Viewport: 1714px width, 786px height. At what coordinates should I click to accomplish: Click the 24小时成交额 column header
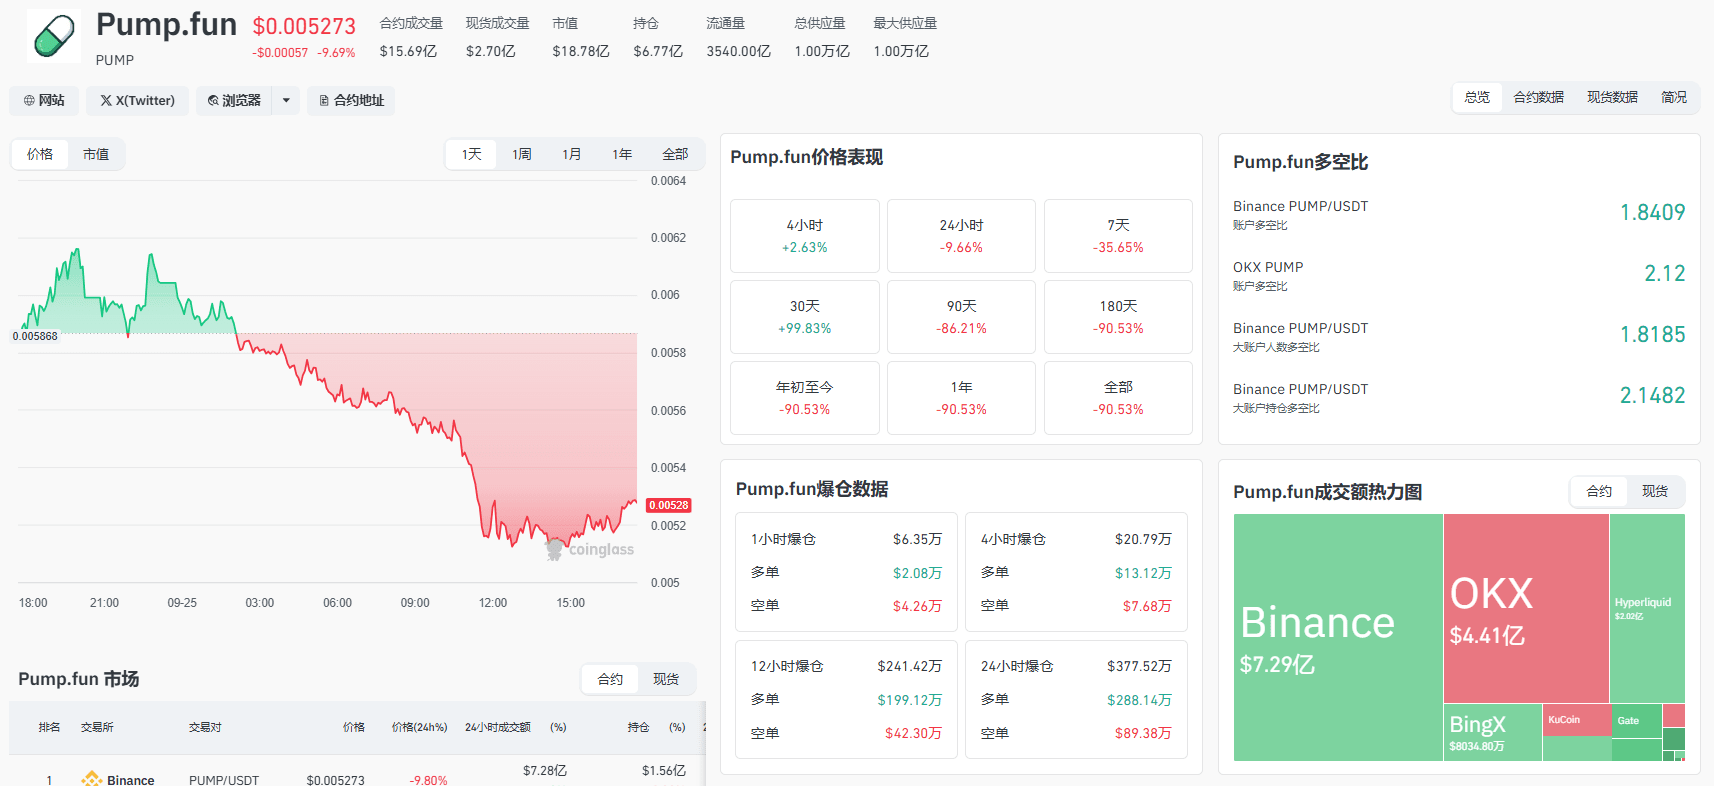coord(498,727)
